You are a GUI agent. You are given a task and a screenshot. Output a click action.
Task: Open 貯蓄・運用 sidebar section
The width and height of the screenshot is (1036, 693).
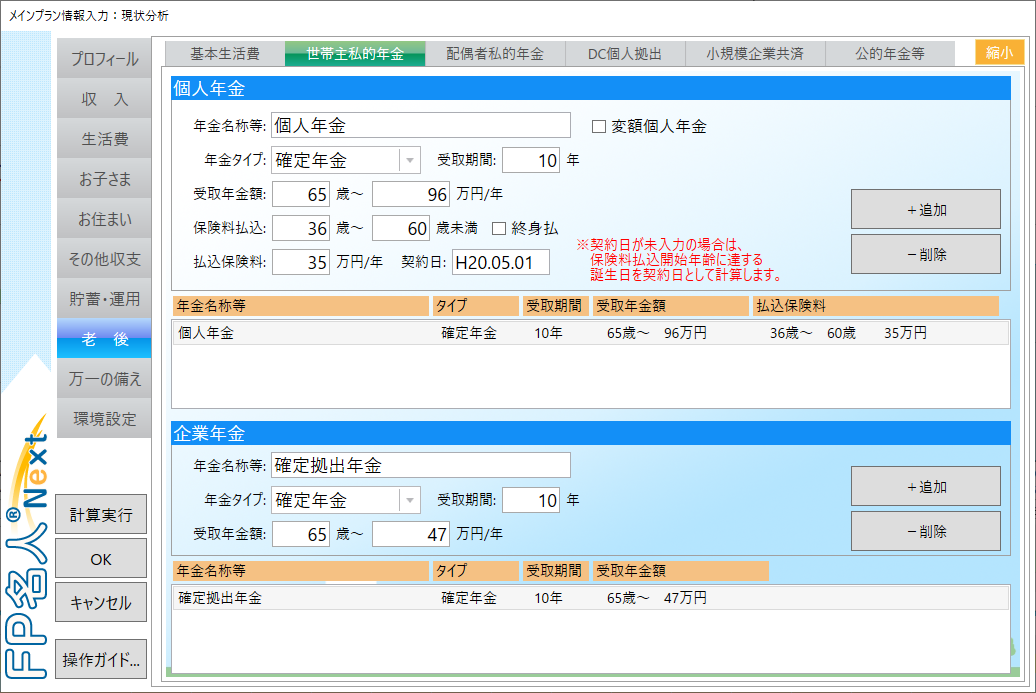coord(104,299)
